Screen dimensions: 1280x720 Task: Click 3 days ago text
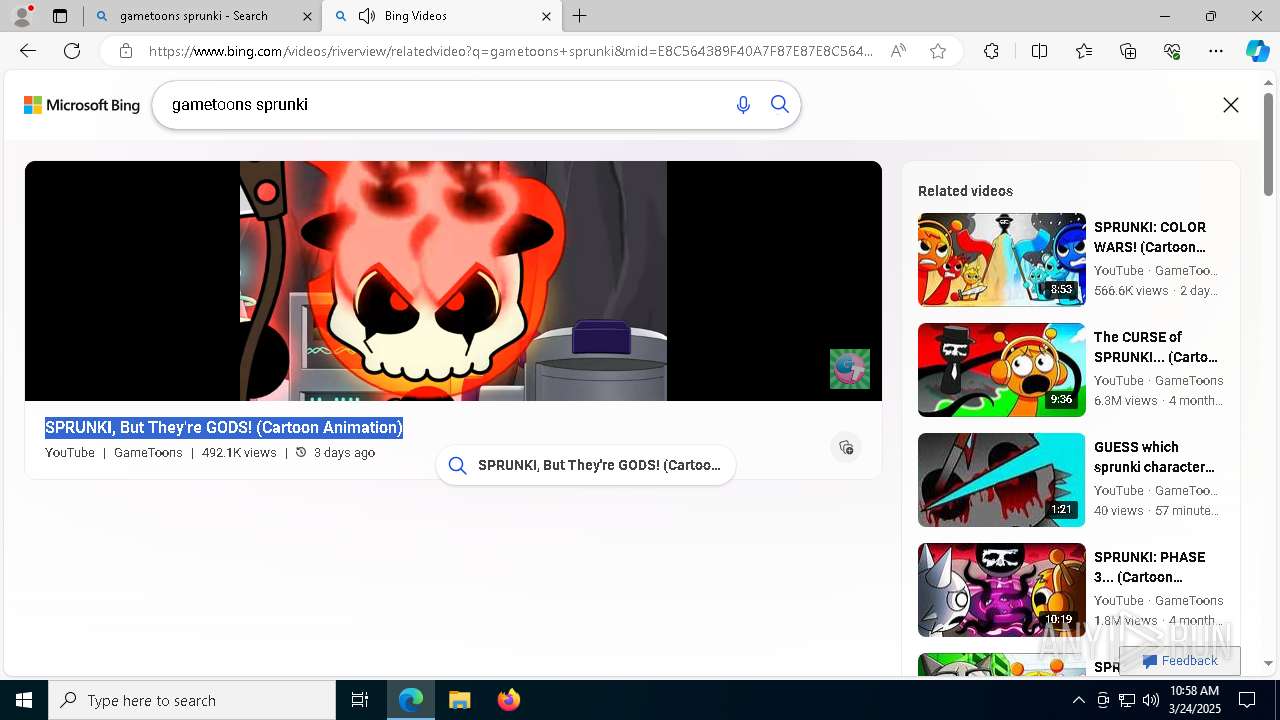[x=344, y=453]
